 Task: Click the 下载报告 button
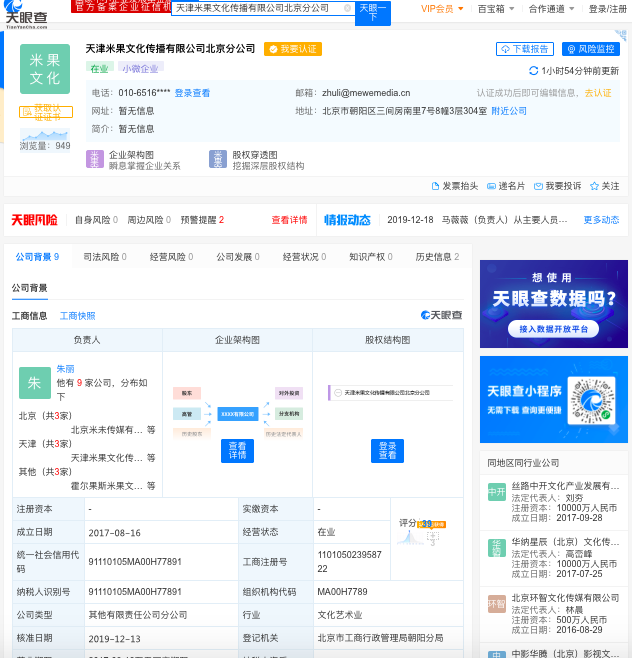525,49
